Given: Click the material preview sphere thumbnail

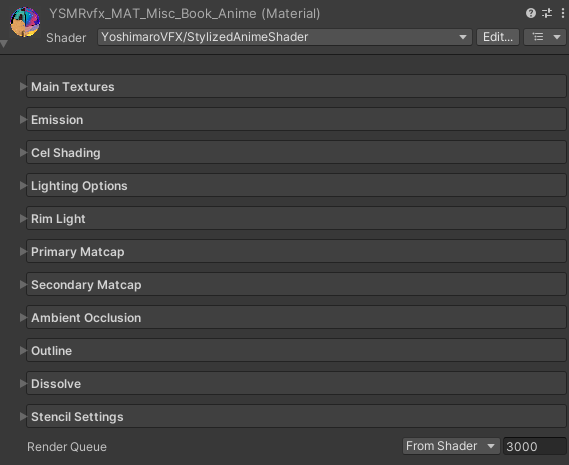Looking at the screenshot, I should [25, 22].
